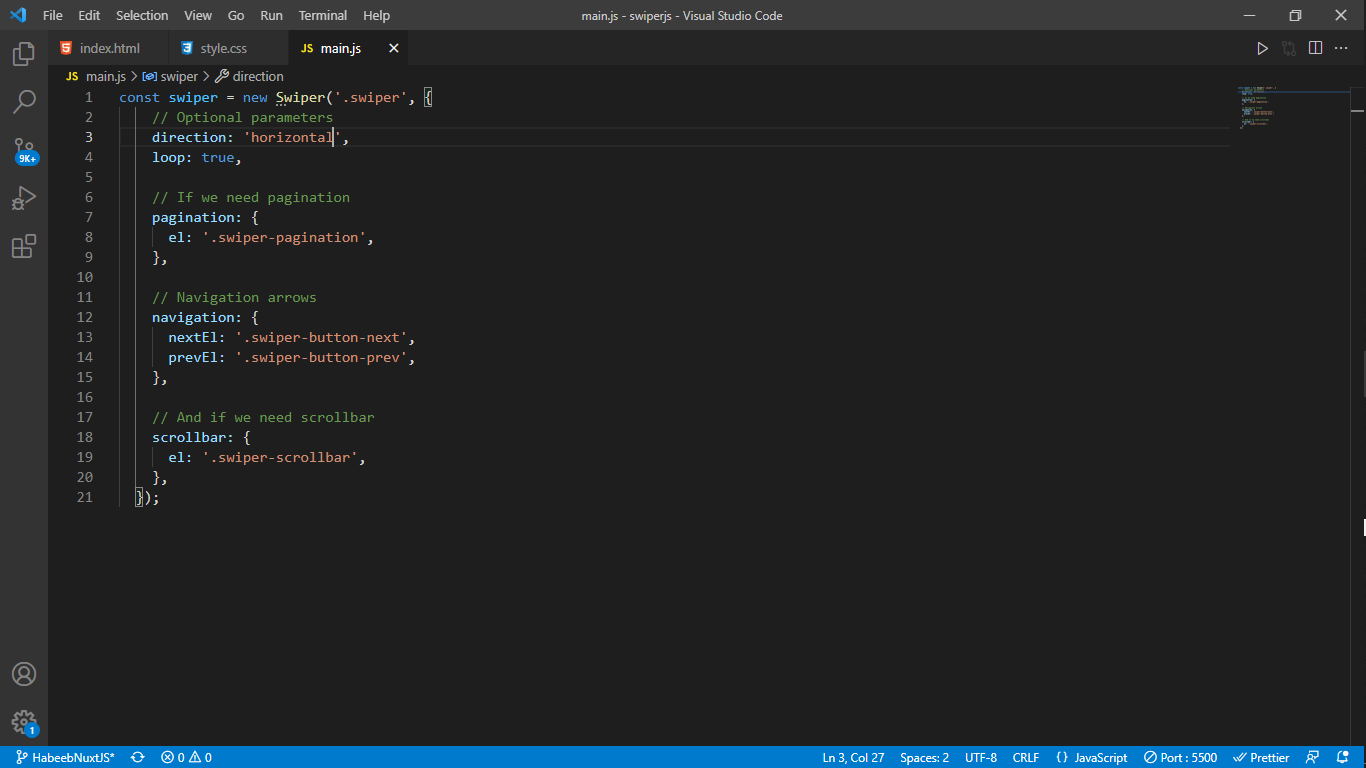Image resolution: width=1366 pixels, height=768 pixels.
Task: Click the Prettier status bar item
Action: click(x=1261, y=758)
